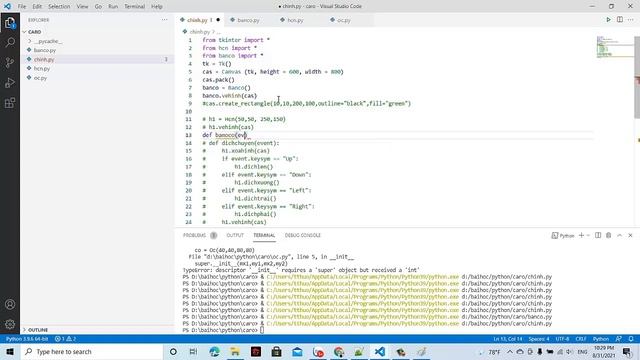Open the Edit menu
640x360 pixels.
click(x=37, y=6)
